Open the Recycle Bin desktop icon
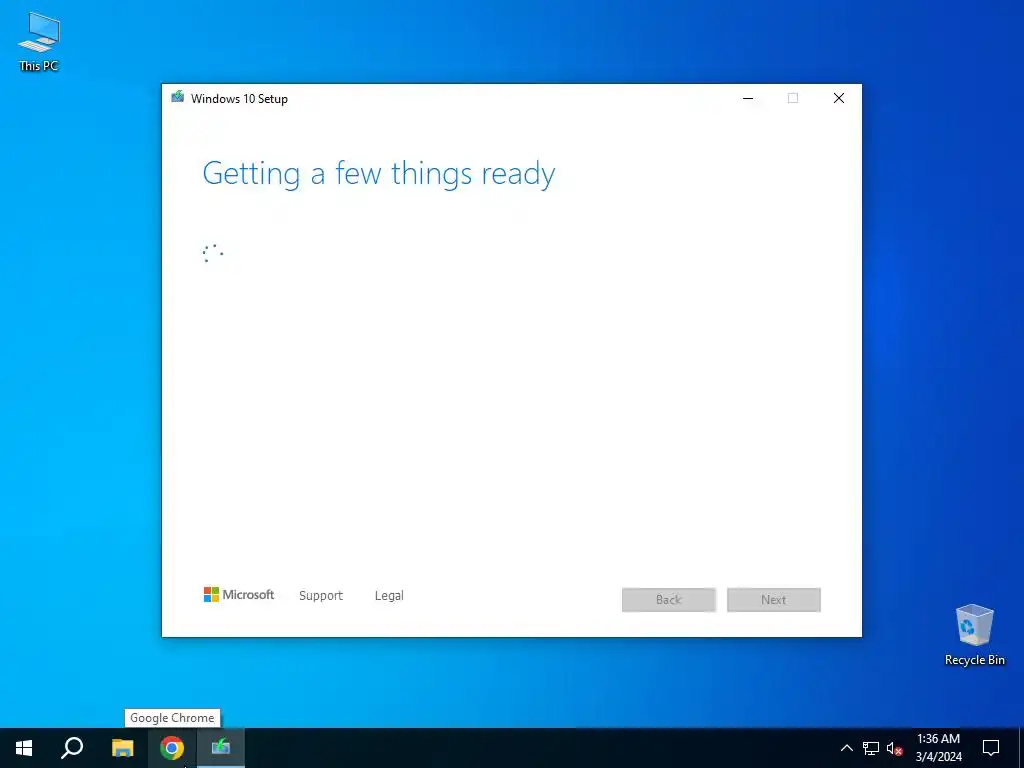This screenshot has width=1024, height=768. click(974, 634)
